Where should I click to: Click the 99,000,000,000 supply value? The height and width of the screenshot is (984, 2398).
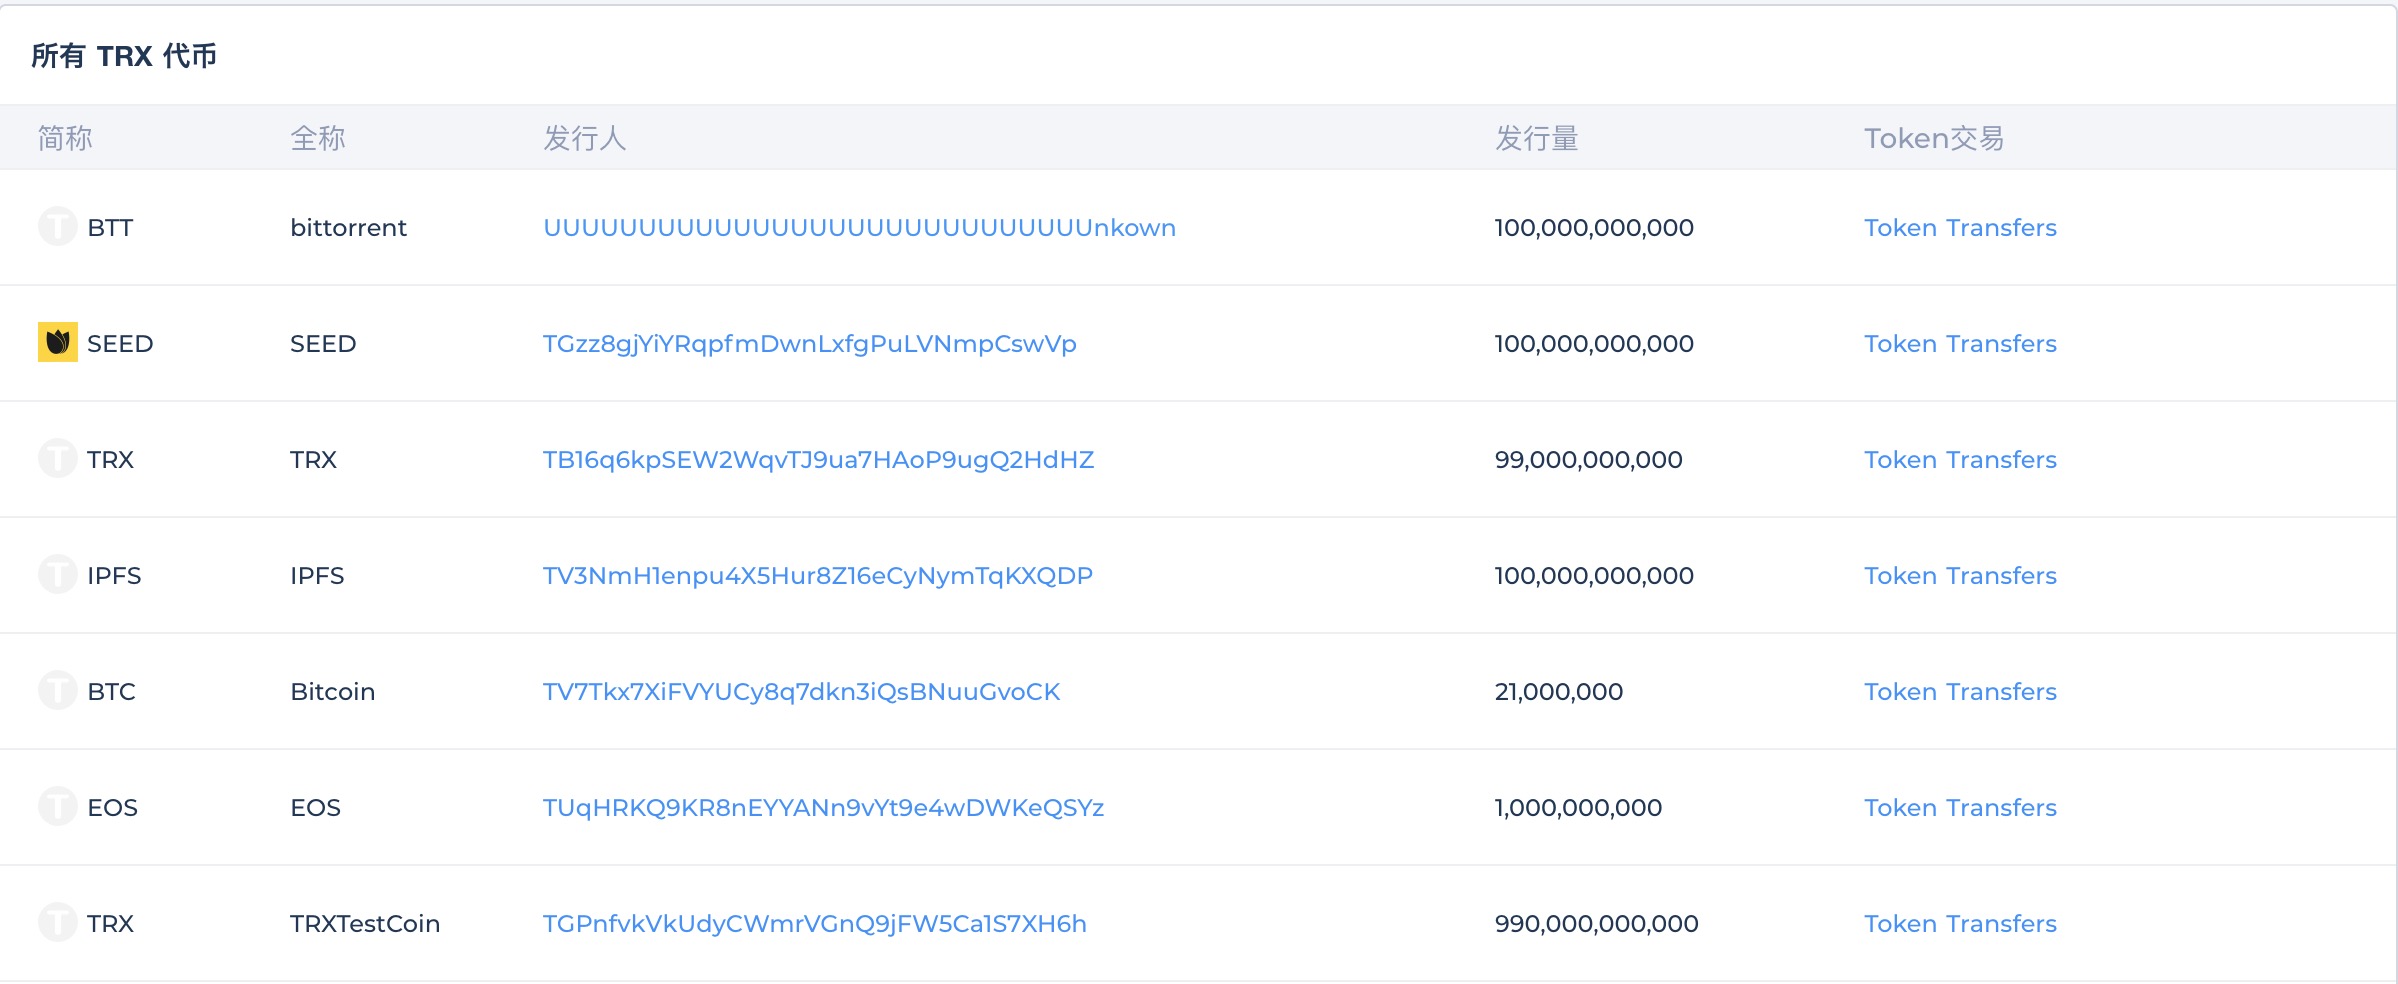pos(1588,460)
